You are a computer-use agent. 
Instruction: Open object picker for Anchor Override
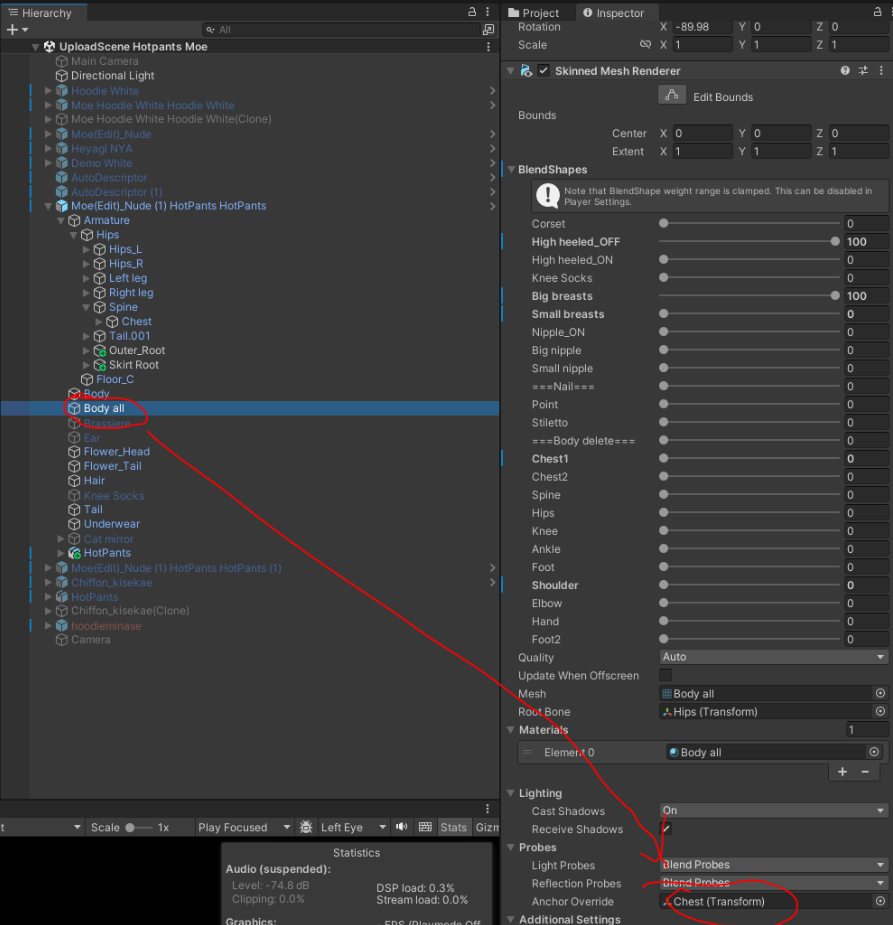pos(880,901)
